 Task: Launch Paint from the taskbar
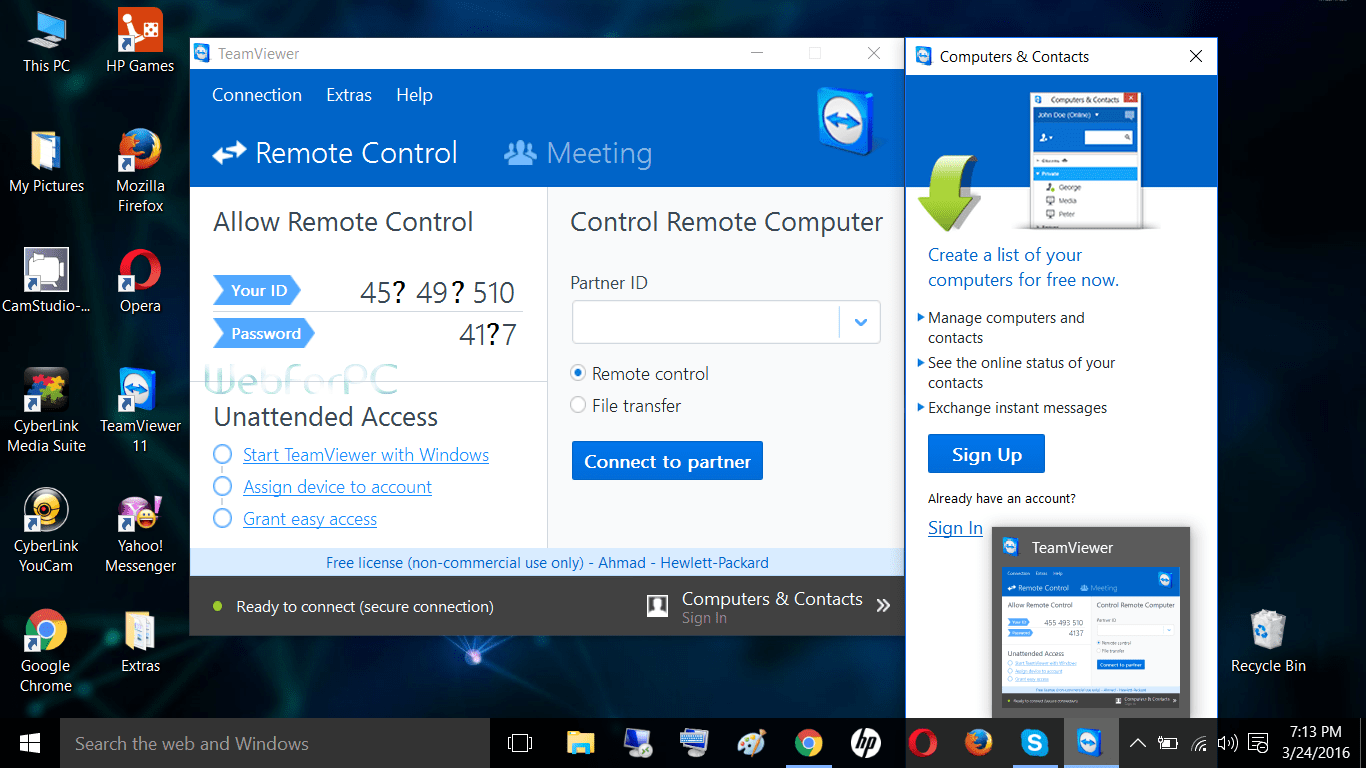tap(751, 743)
